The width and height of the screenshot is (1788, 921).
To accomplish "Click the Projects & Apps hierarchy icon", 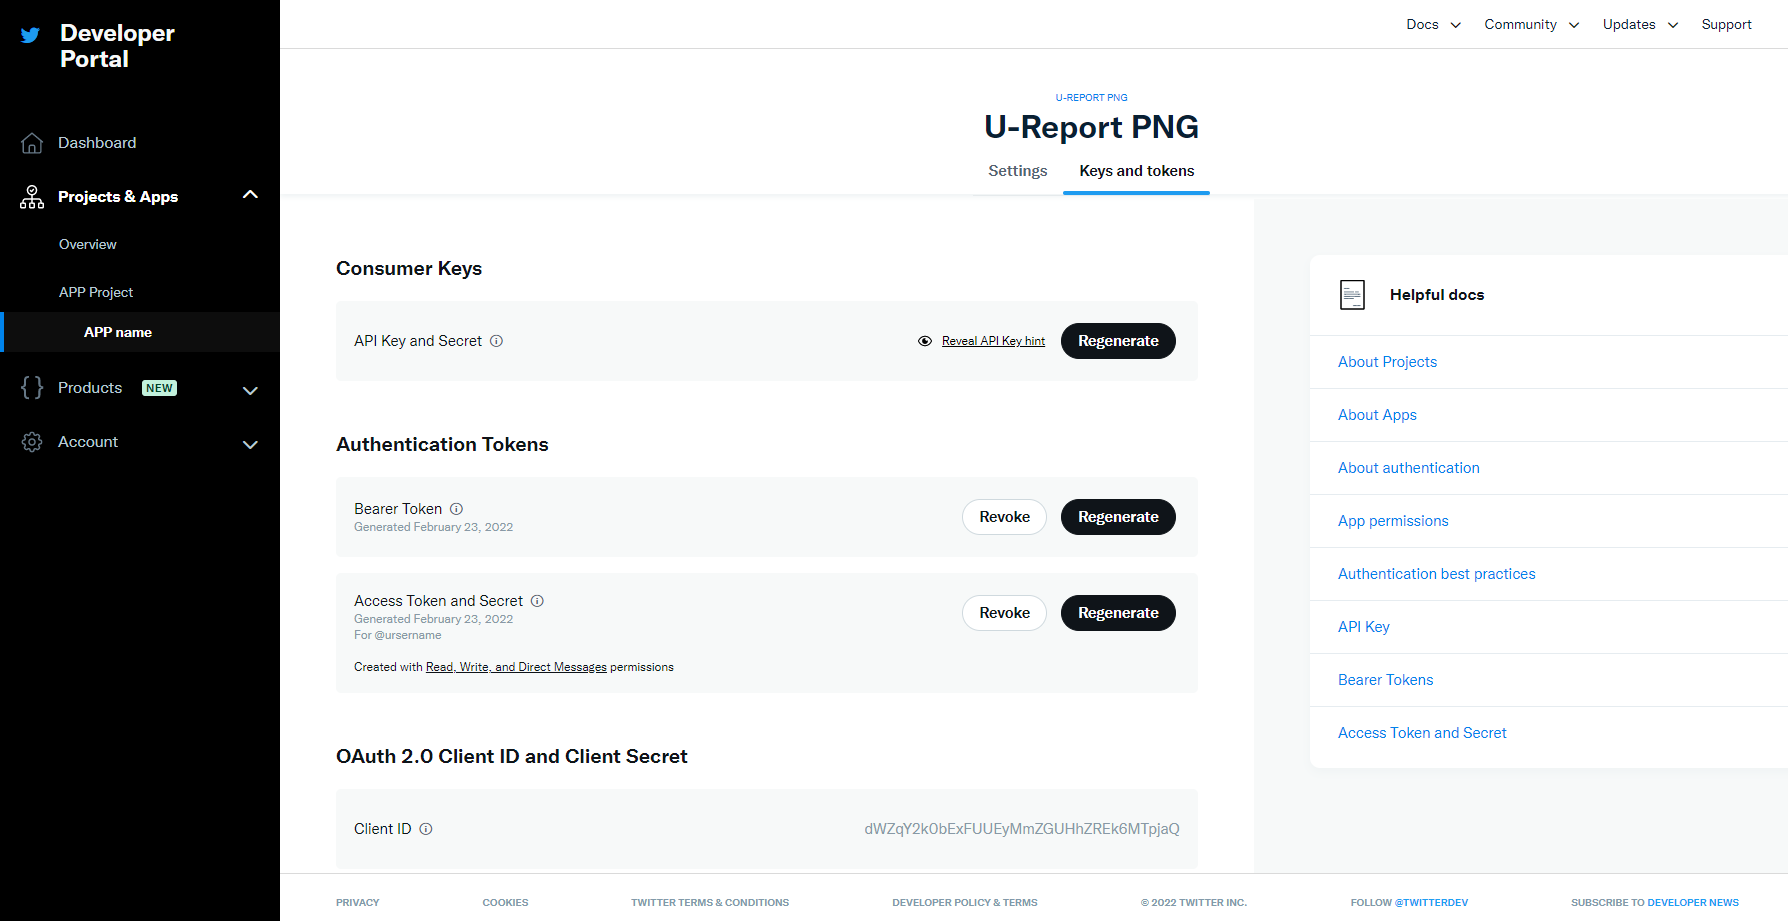I will pos(32,197).
